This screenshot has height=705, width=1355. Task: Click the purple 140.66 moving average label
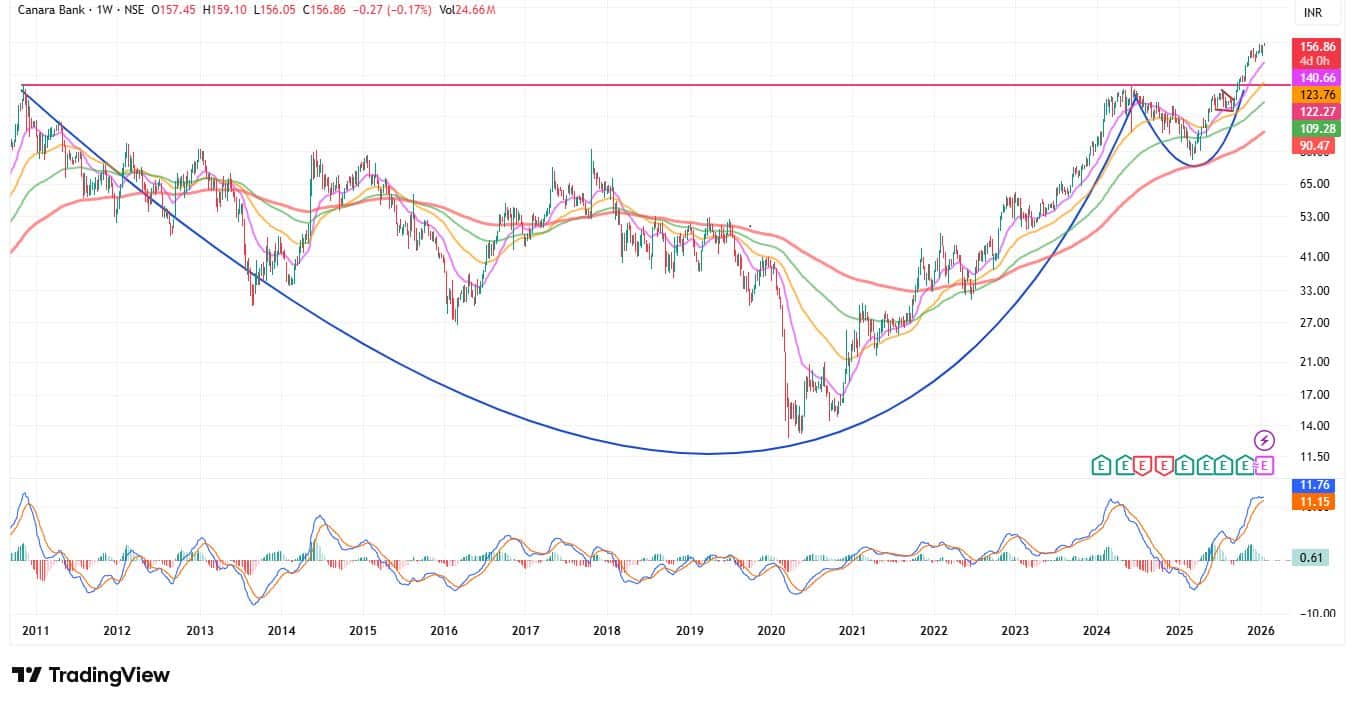[x=1315, y=77]
